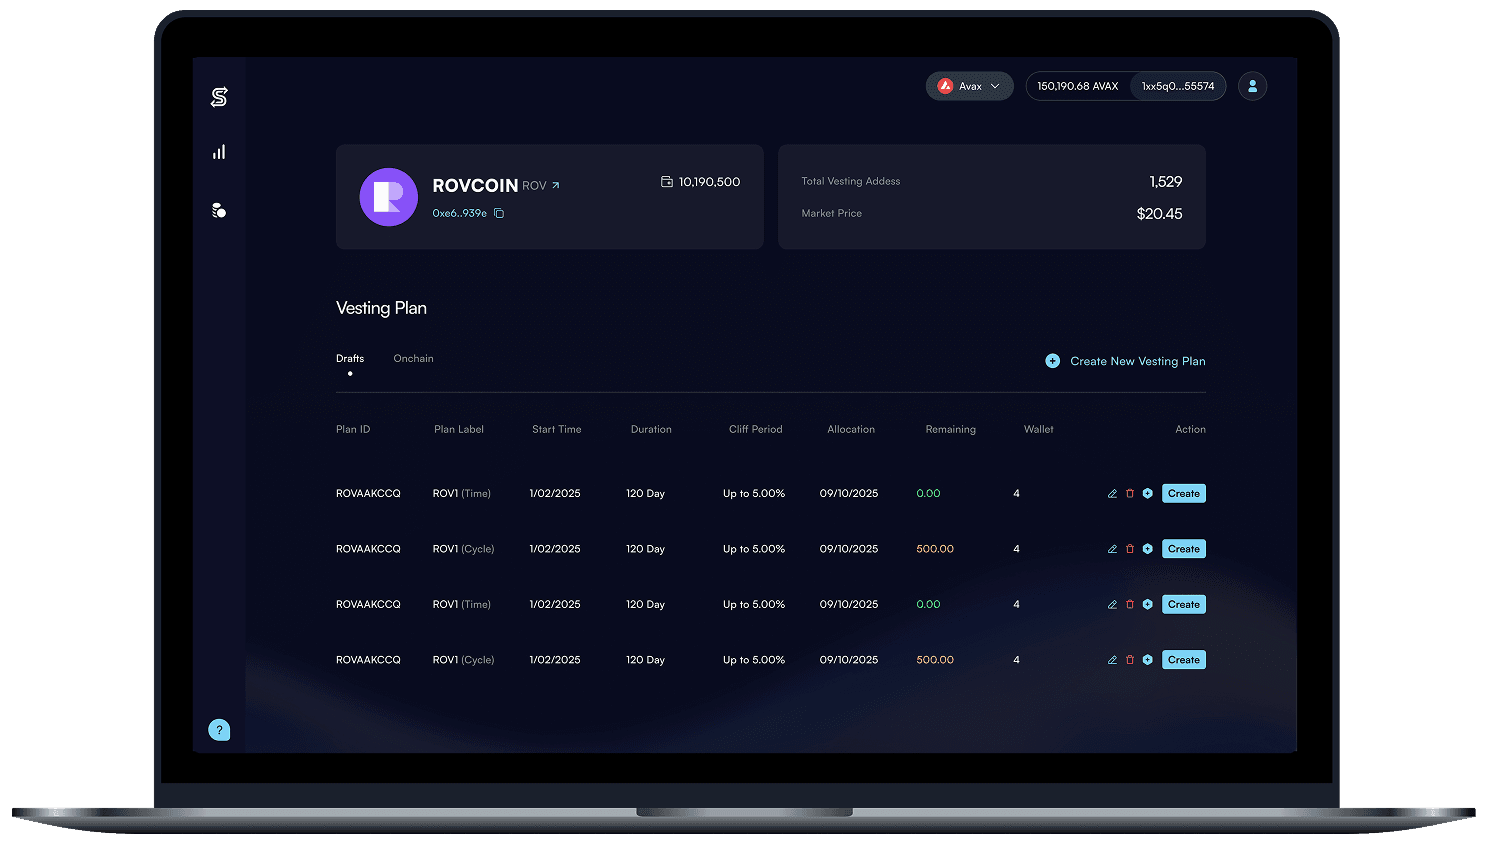
Task: Switch to the Onchain tab
Action: click(413, 358)
